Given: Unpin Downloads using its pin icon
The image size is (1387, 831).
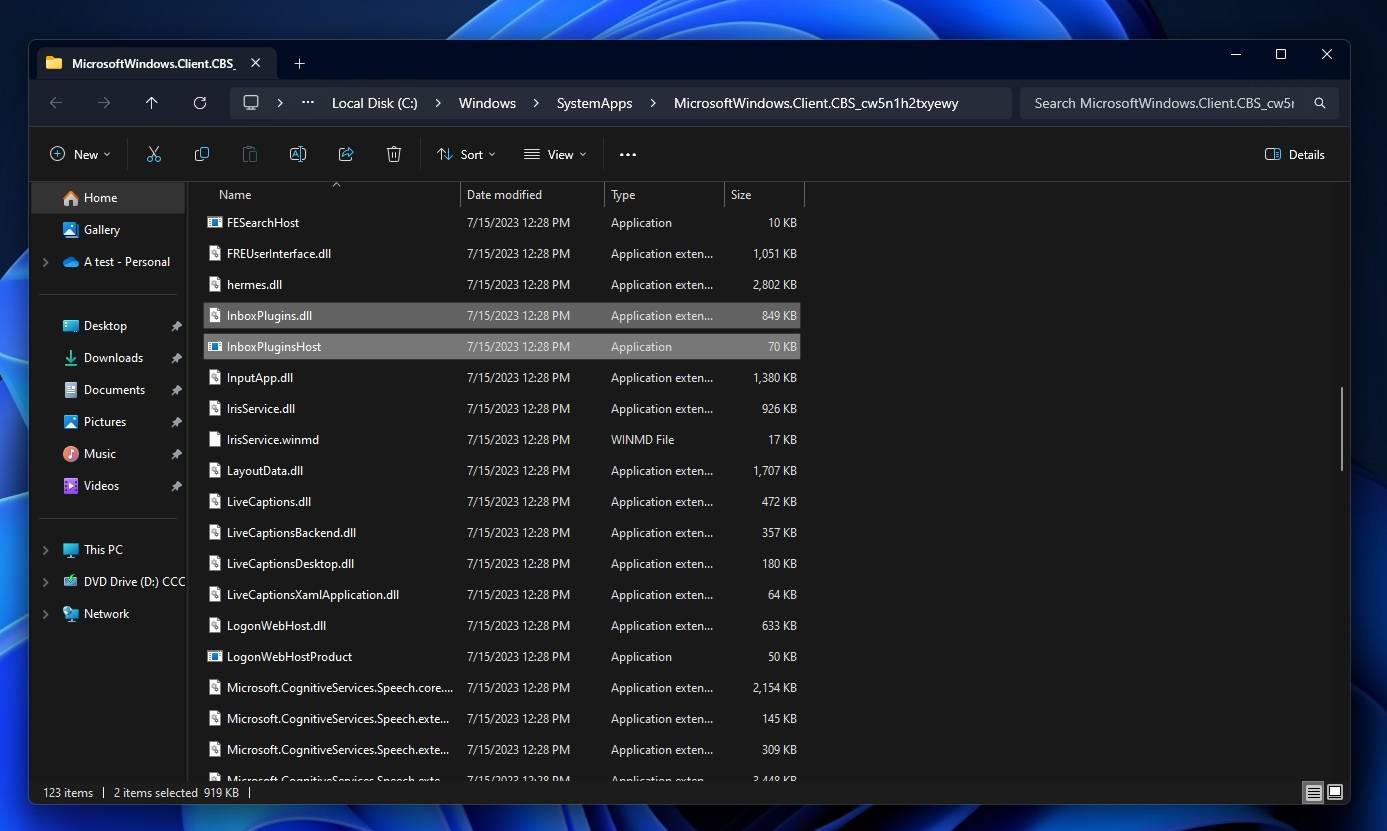Looking at the screenshot, I should tap(176, 357).
